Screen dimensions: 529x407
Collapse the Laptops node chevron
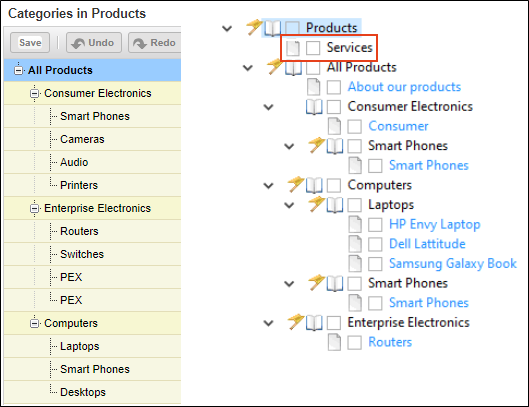[289, 205]
